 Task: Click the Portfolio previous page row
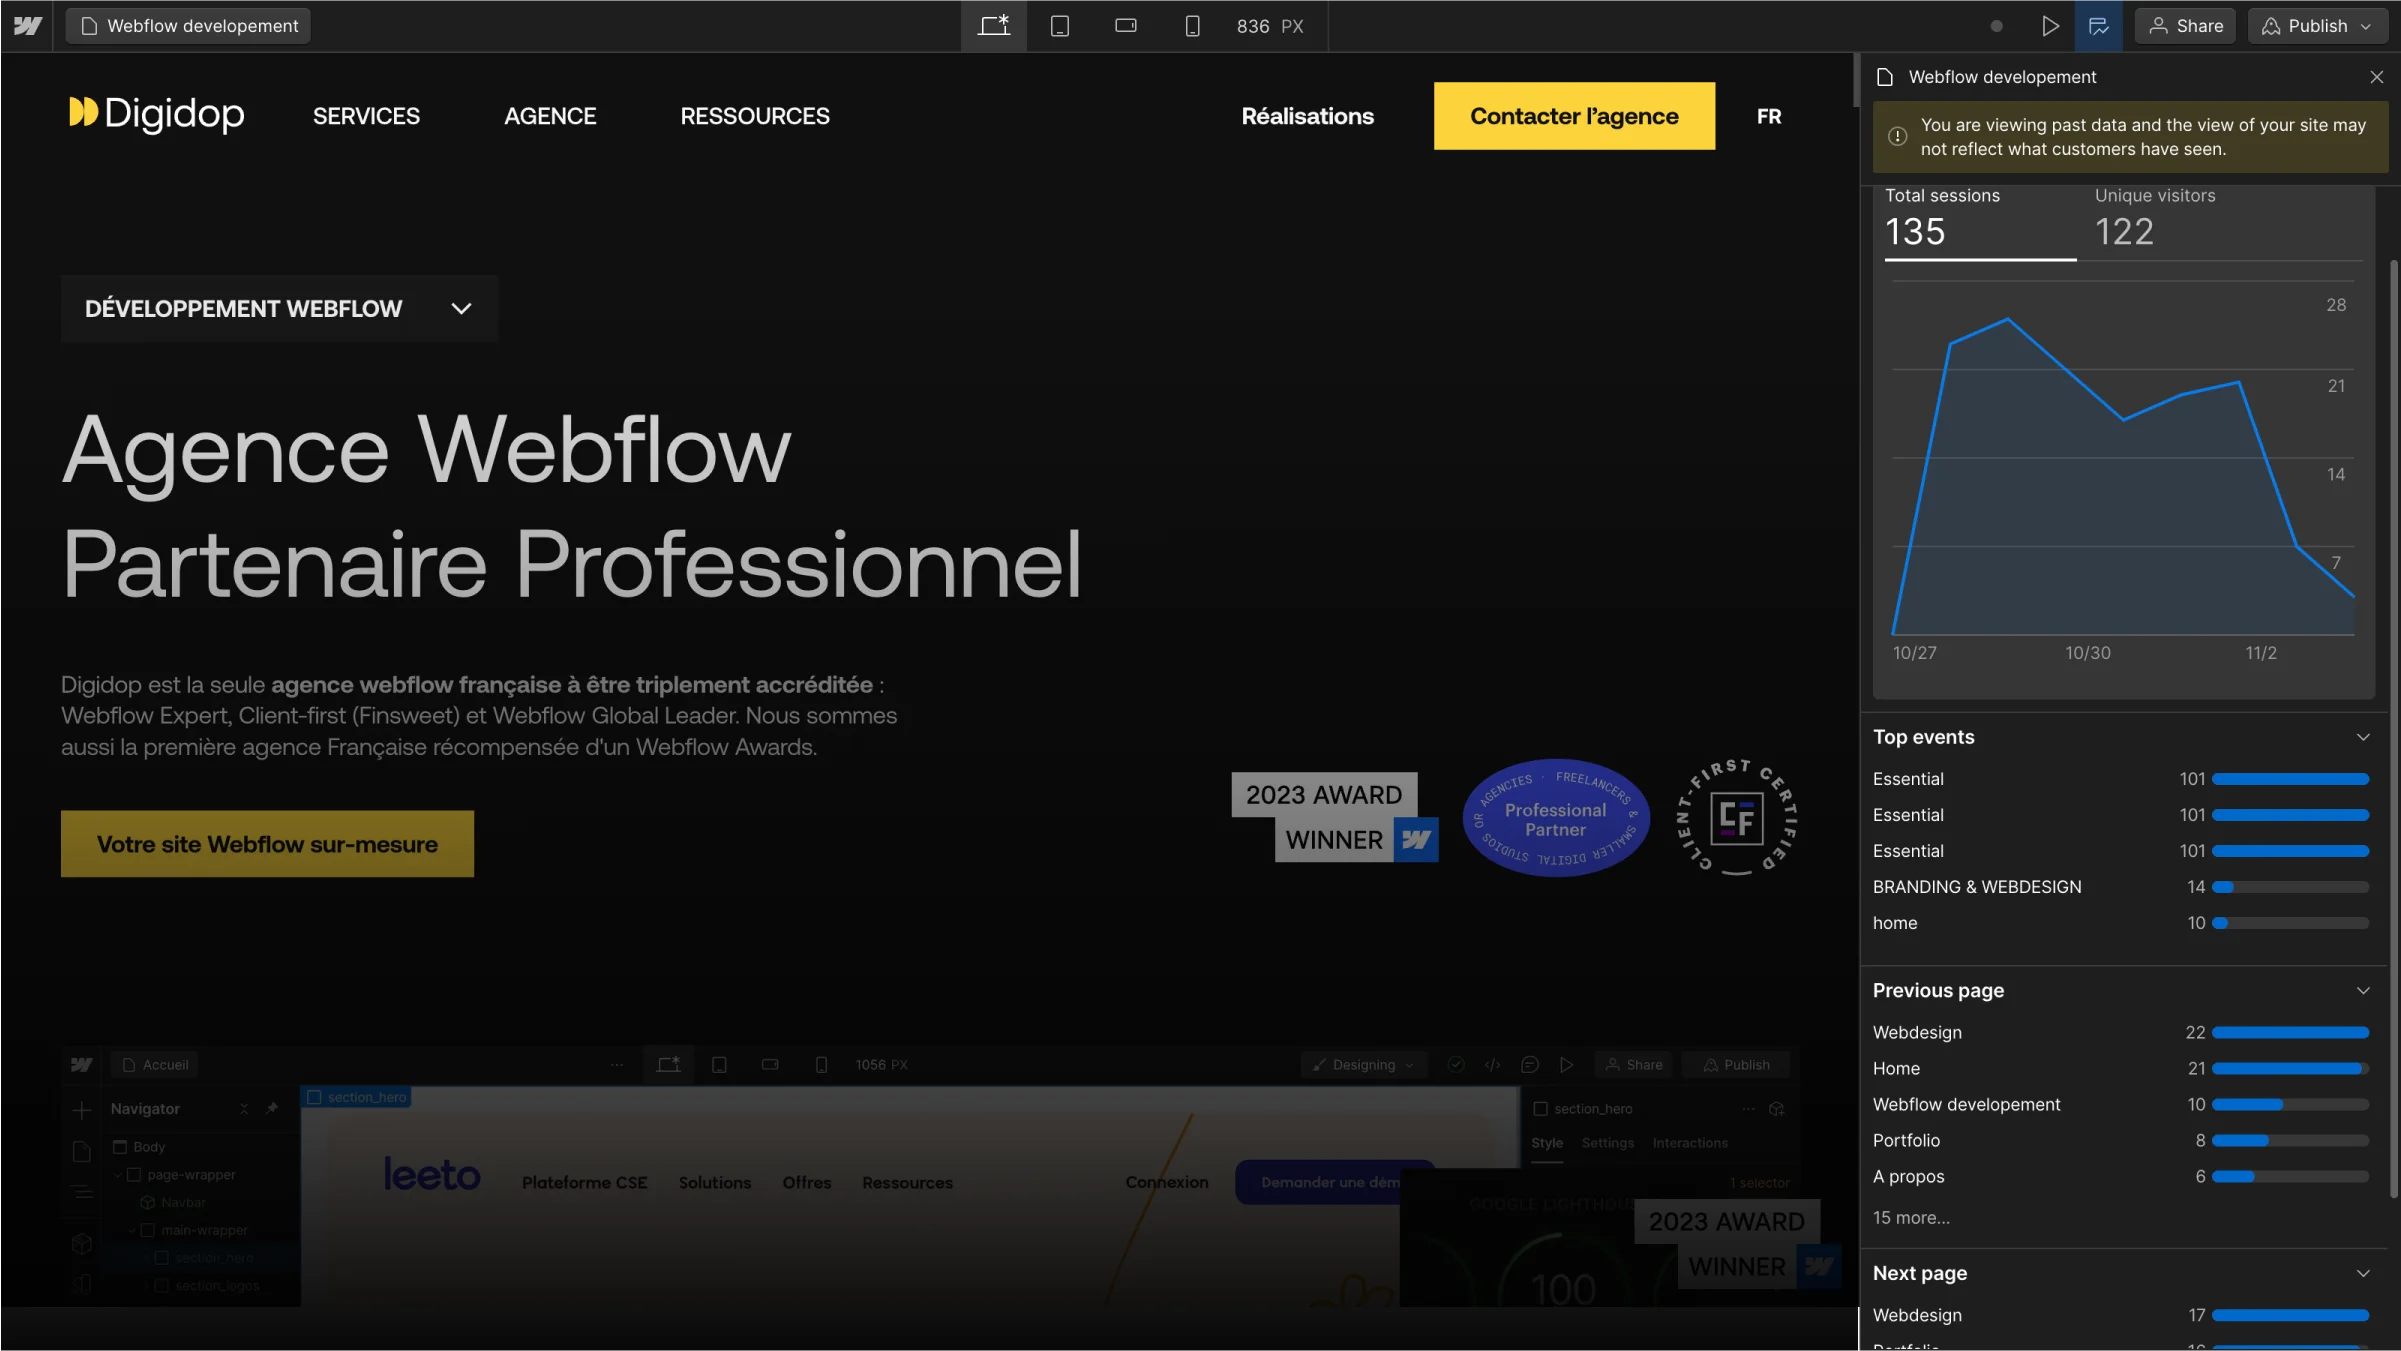[x=2121, y=1140]
